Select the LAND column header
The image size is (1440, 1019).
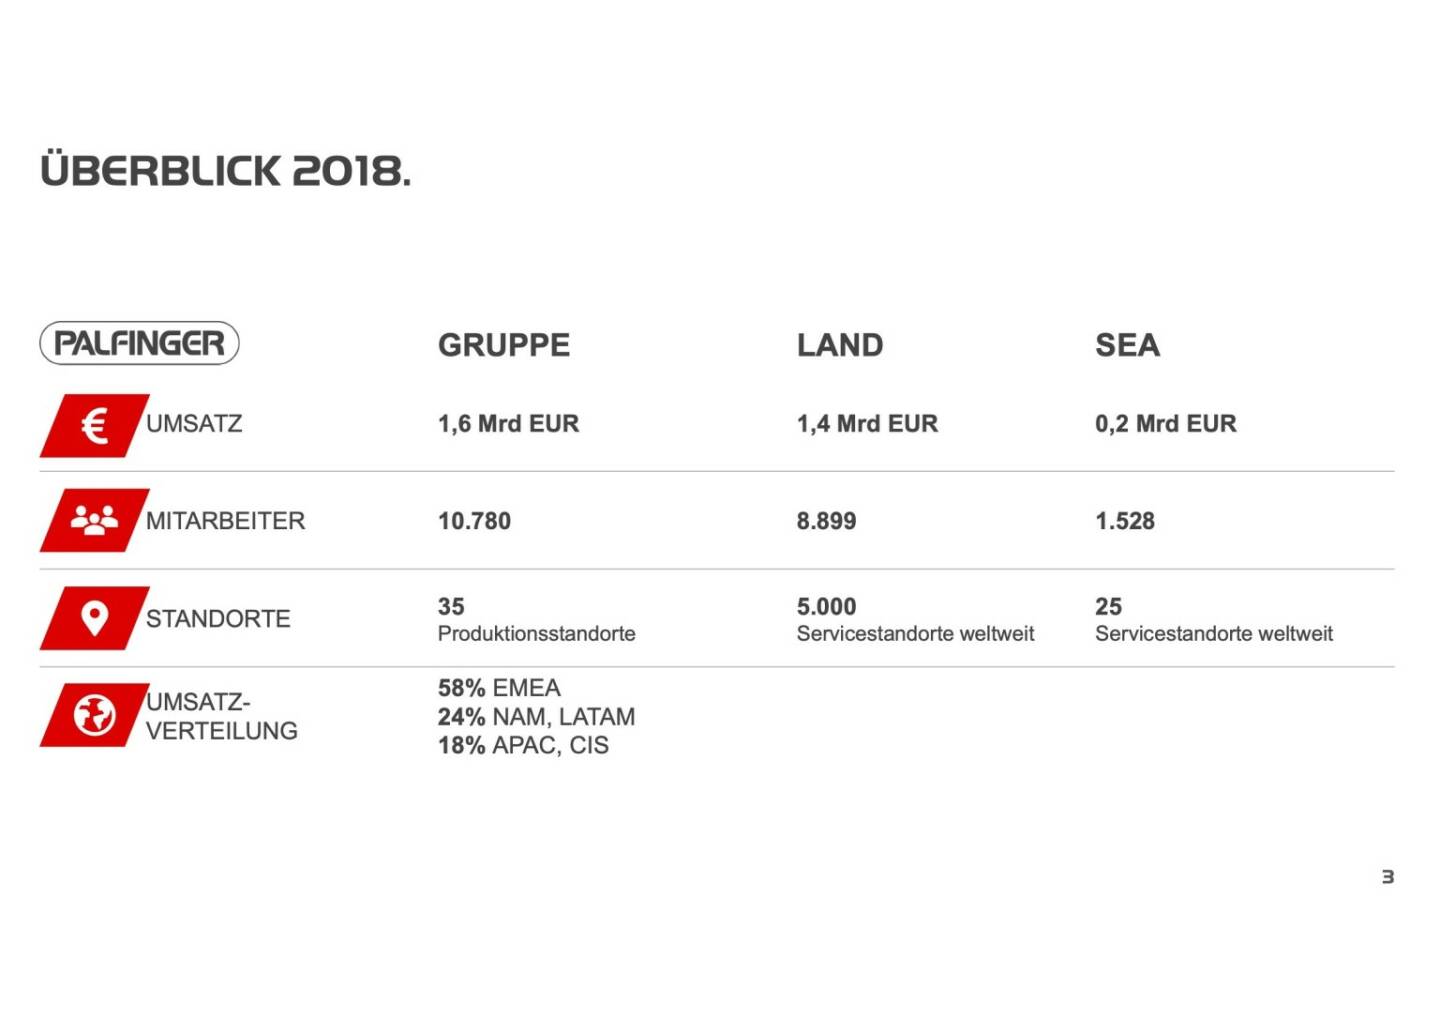pos(840,345)
